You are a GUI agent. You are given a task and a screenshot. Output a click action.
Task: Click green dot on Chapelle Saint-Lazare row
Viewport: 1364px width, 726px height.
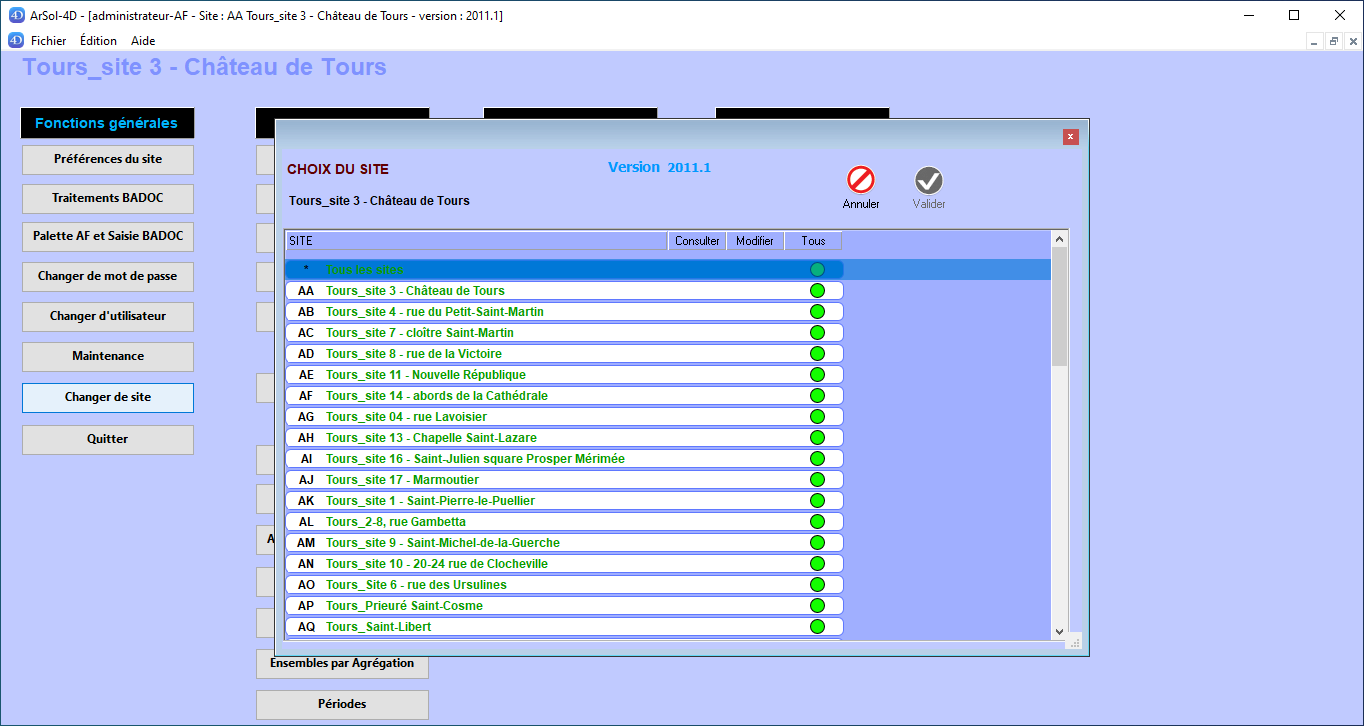point(817,438)
